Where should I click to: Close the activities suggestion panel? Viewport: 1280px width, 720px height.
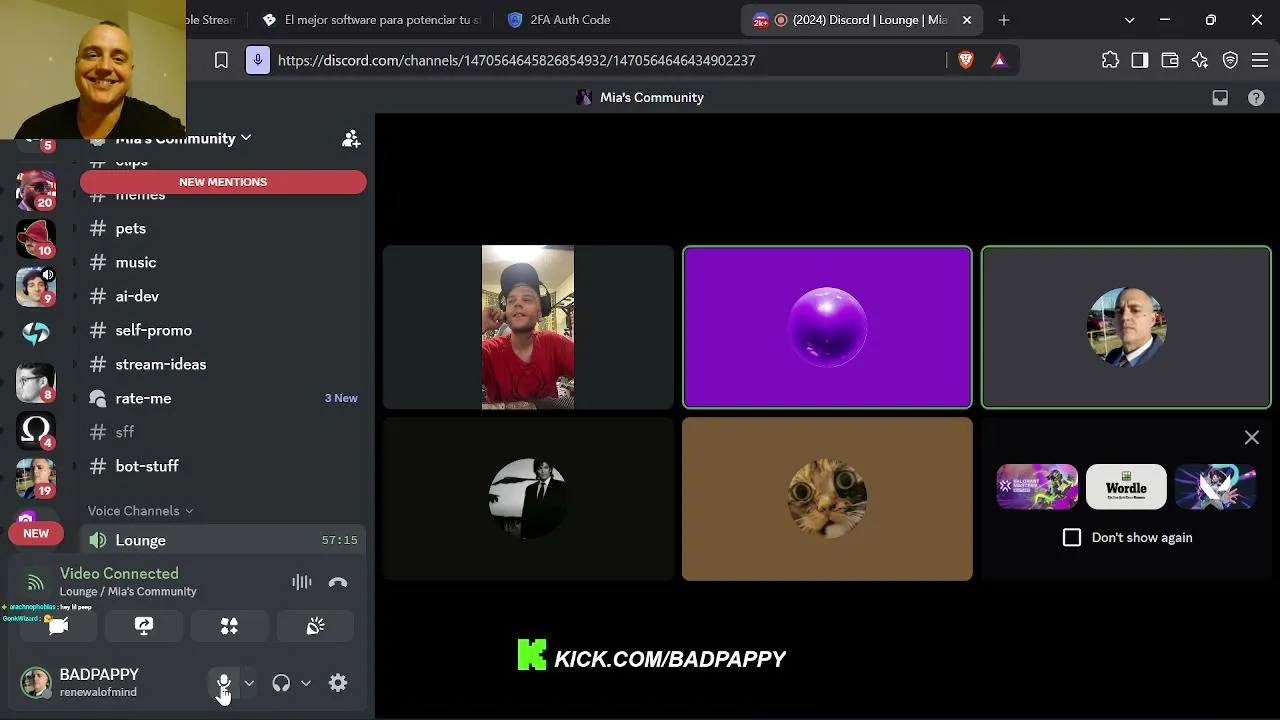1252,437
